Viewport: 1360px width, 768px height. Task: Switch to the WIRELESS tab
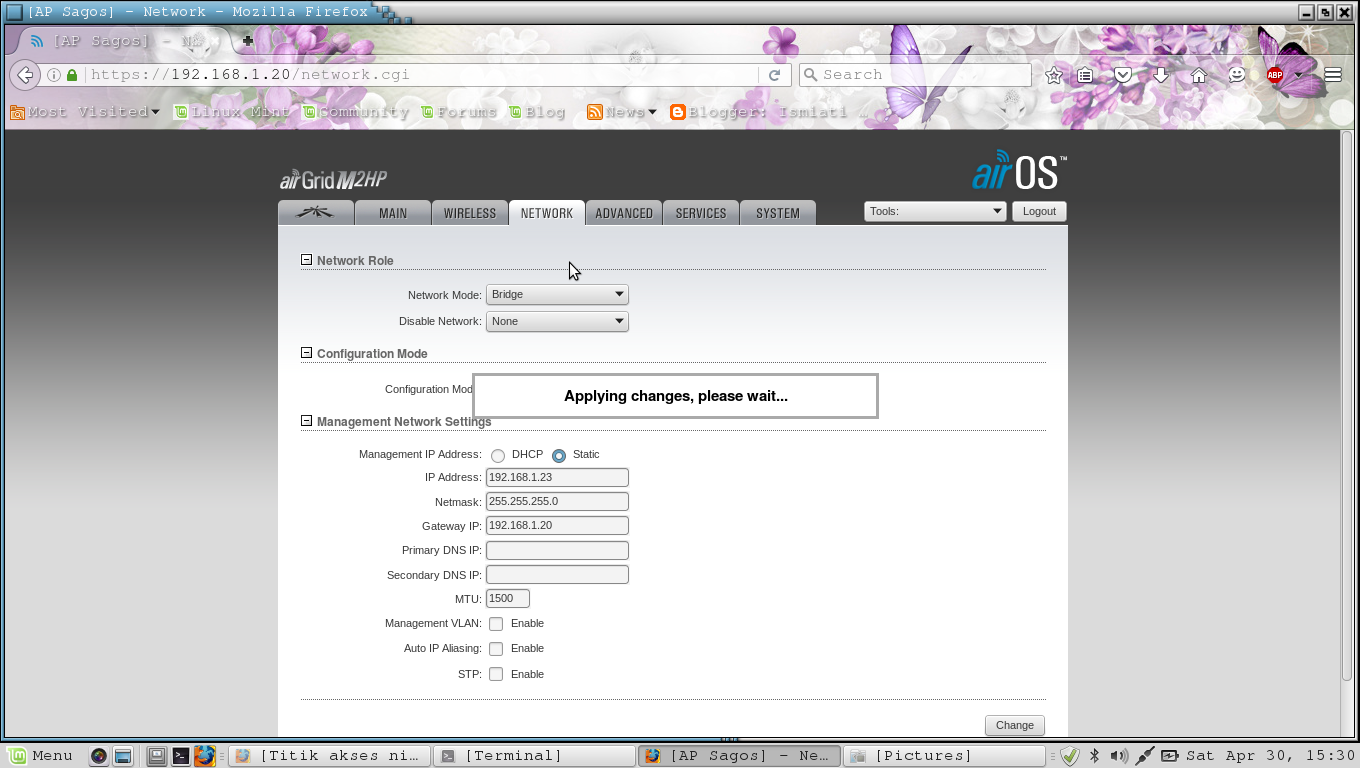[x=469, y=212]
